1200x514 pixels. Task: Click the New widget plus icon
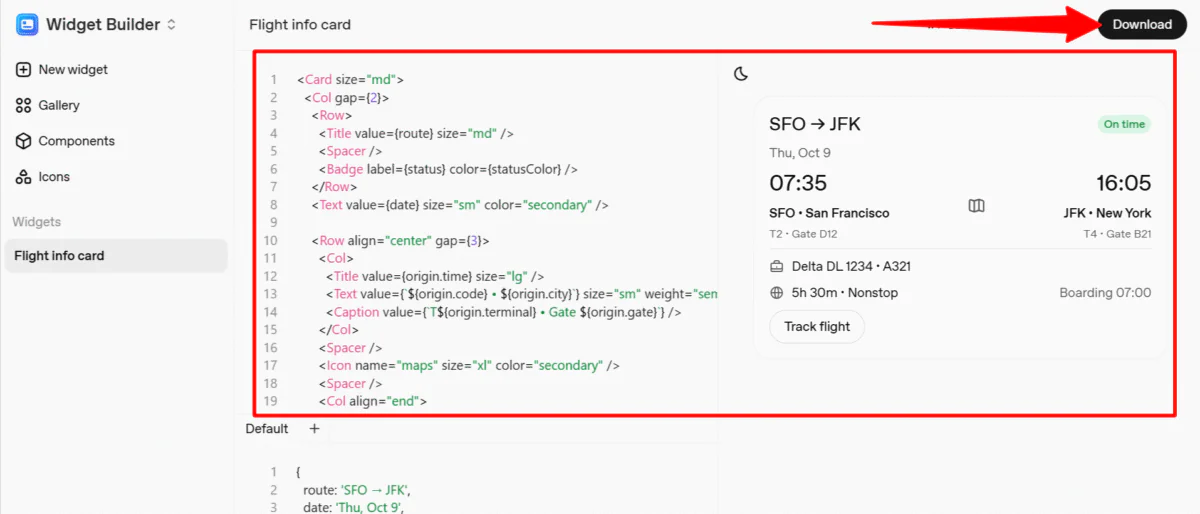coord(23,70)
